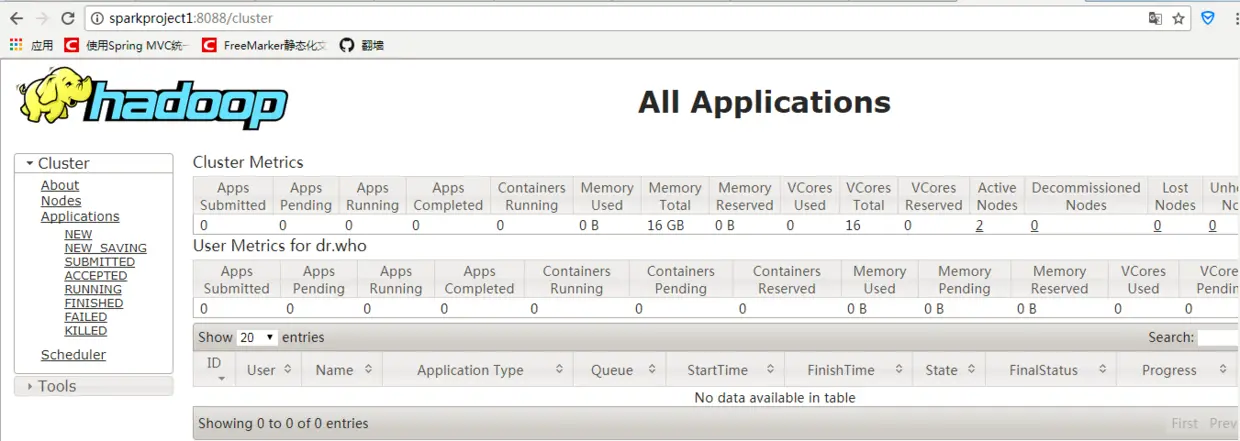Sort table by User column
The width and height of the screenshot is (1240, 441).
point(269,370)
